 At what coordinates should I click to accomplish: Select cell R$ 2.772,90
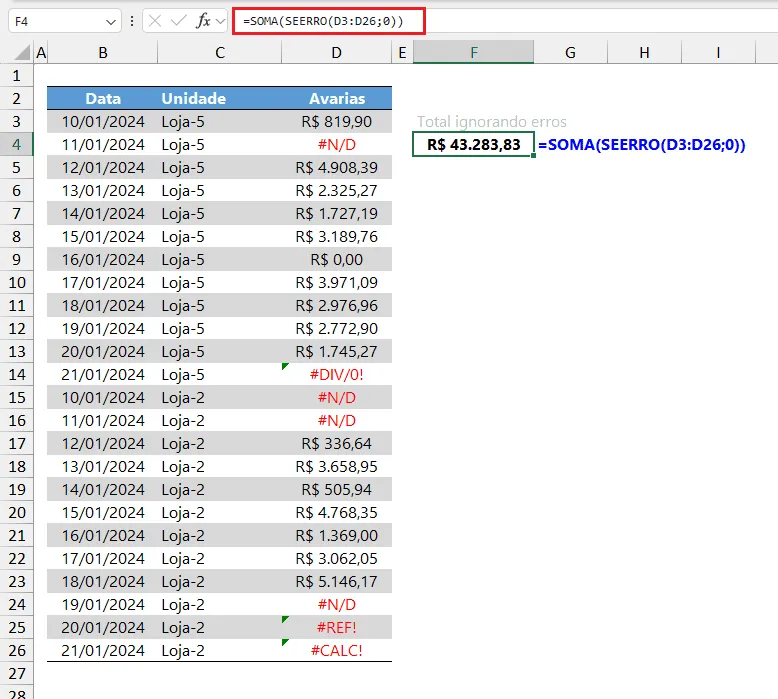(x=336, y=328)
